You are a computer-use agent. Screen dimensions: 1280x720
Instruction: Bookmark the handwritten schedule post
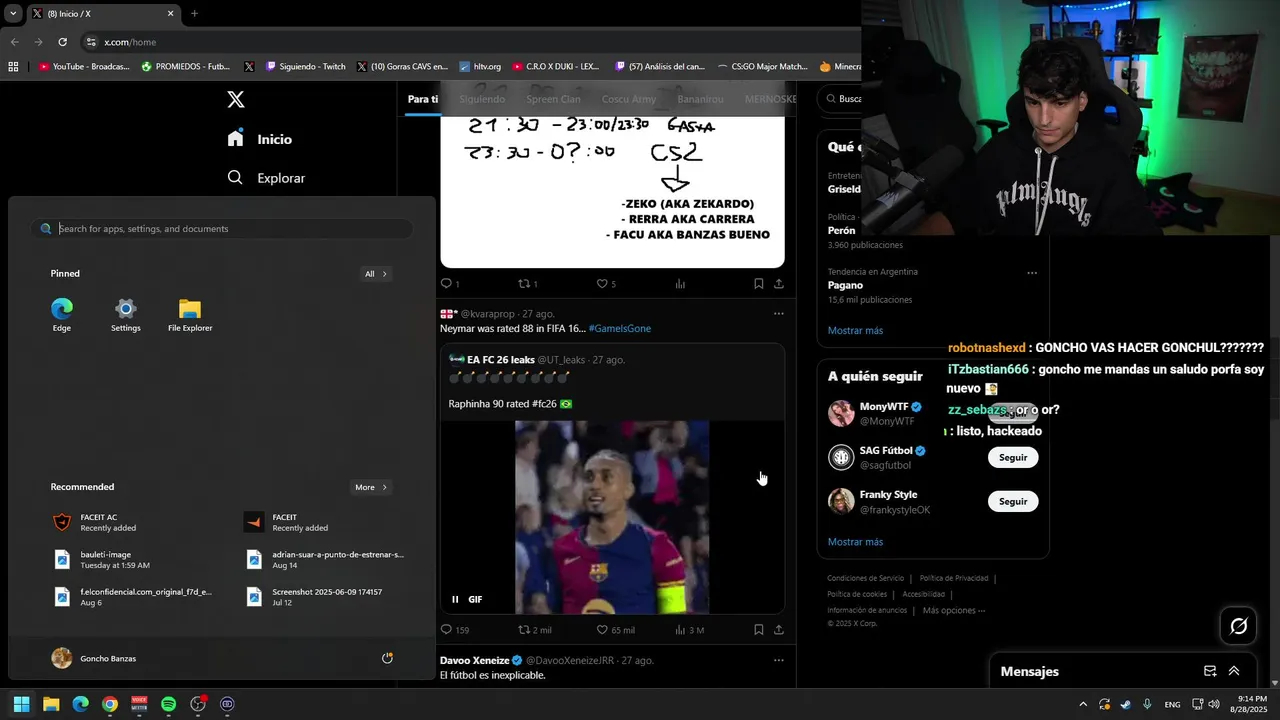tap(758, 284)
